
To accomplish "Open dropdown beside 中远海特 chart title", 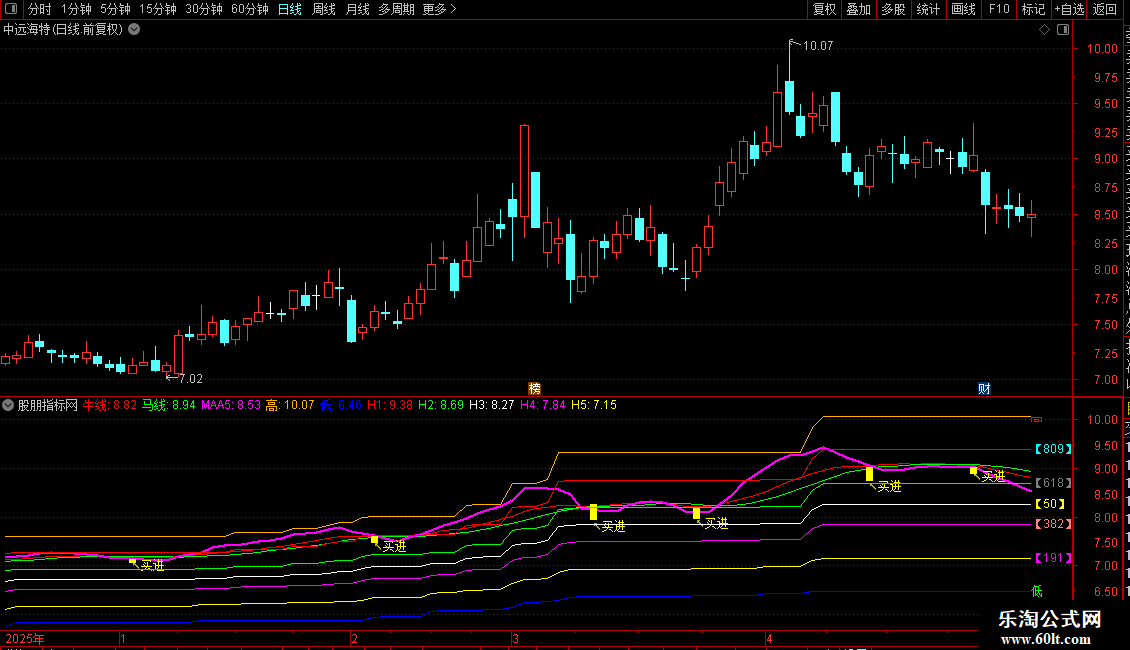I will [x=134, y=30].
